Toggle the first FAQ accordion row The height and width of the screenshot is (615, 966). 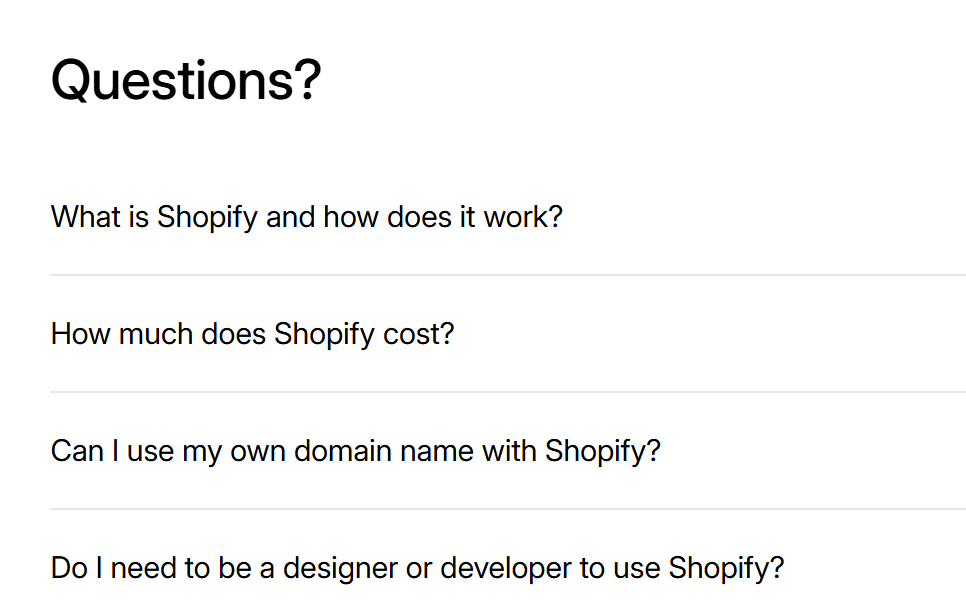(x=307, y=216)
